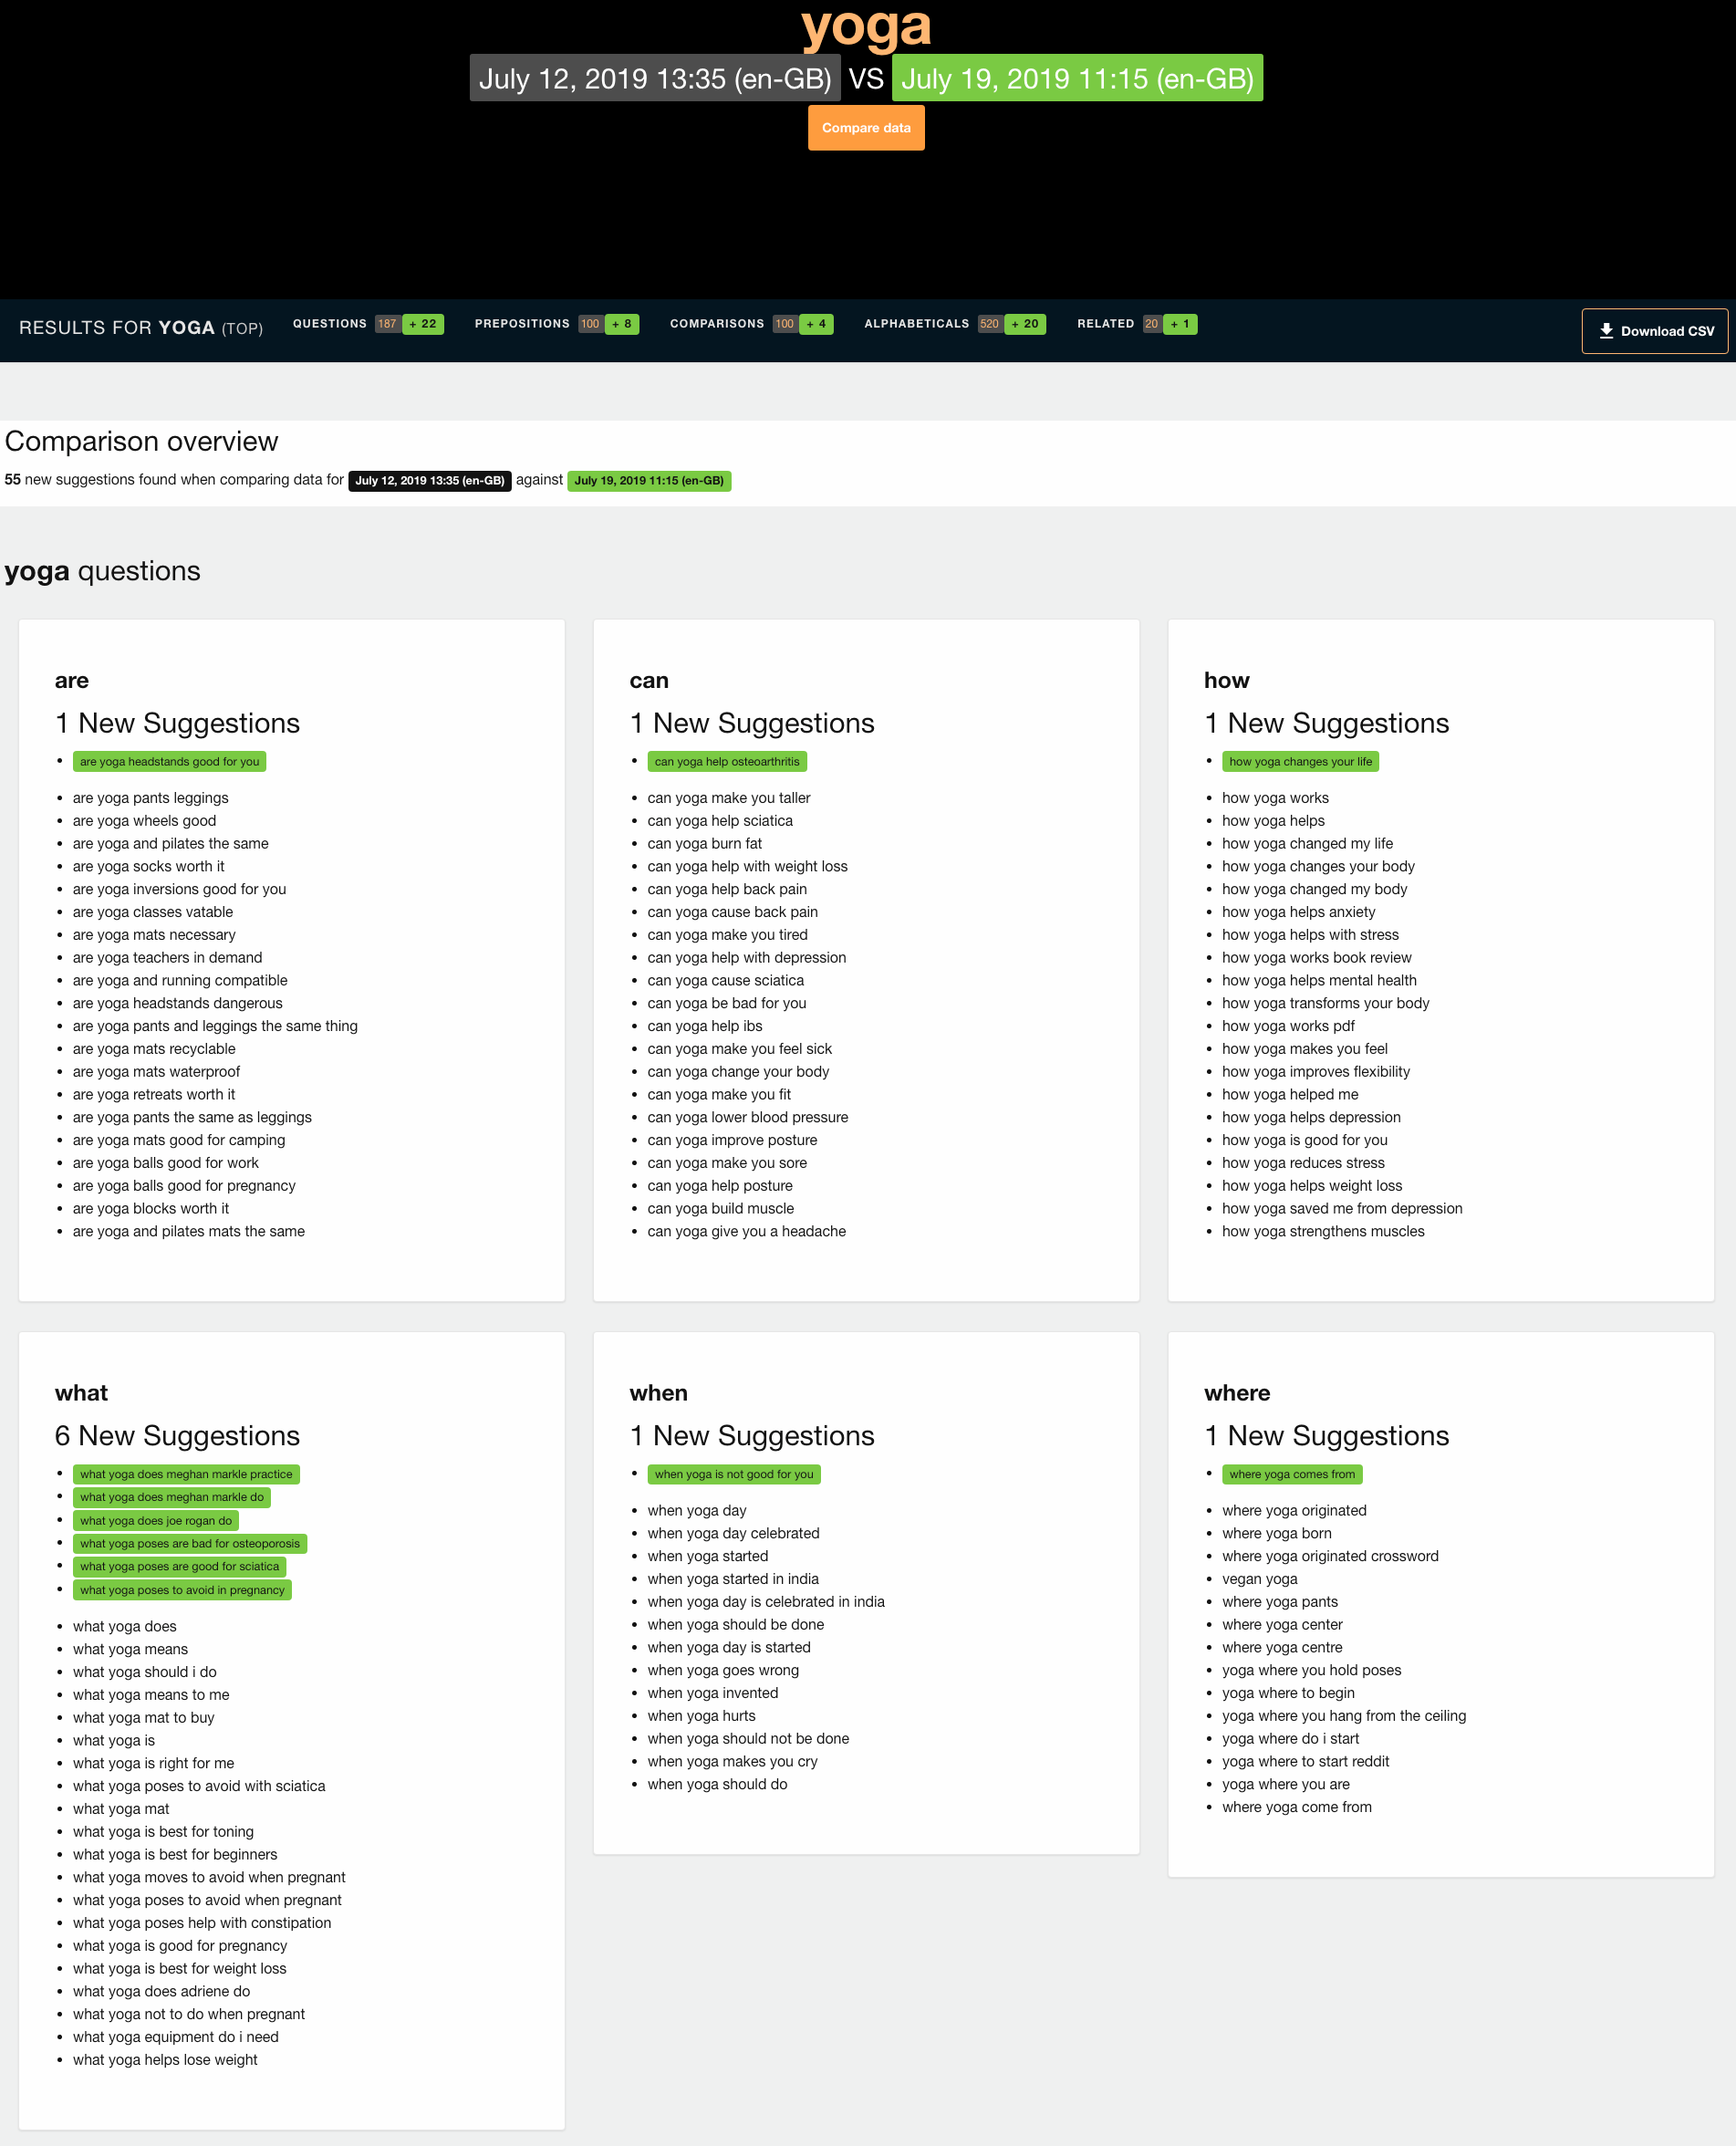This screenshot has width=1736, height=2146.
Task: Click the orange yoga title heading
Action: pos(866,27)
